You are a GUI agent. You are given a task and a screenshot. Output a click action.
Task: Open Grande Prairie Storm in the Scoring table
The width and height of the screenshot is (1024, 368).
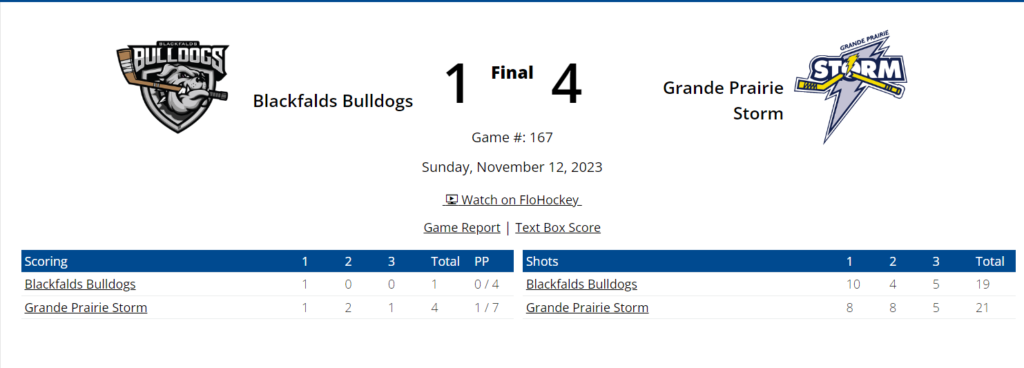click(86, 308)
